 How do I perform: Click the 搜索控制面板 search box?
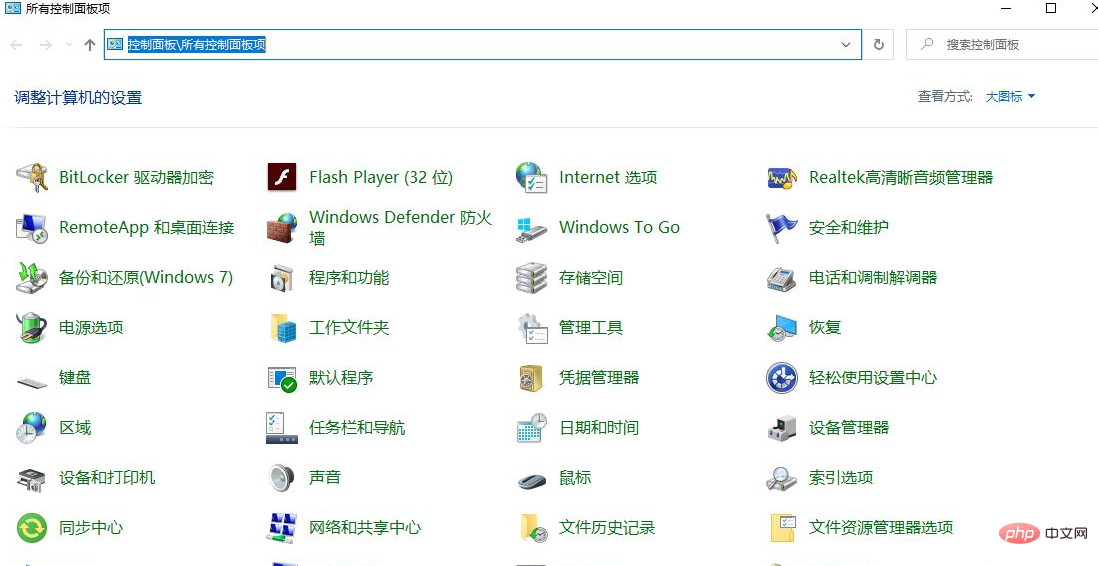tap(1002, 45)
